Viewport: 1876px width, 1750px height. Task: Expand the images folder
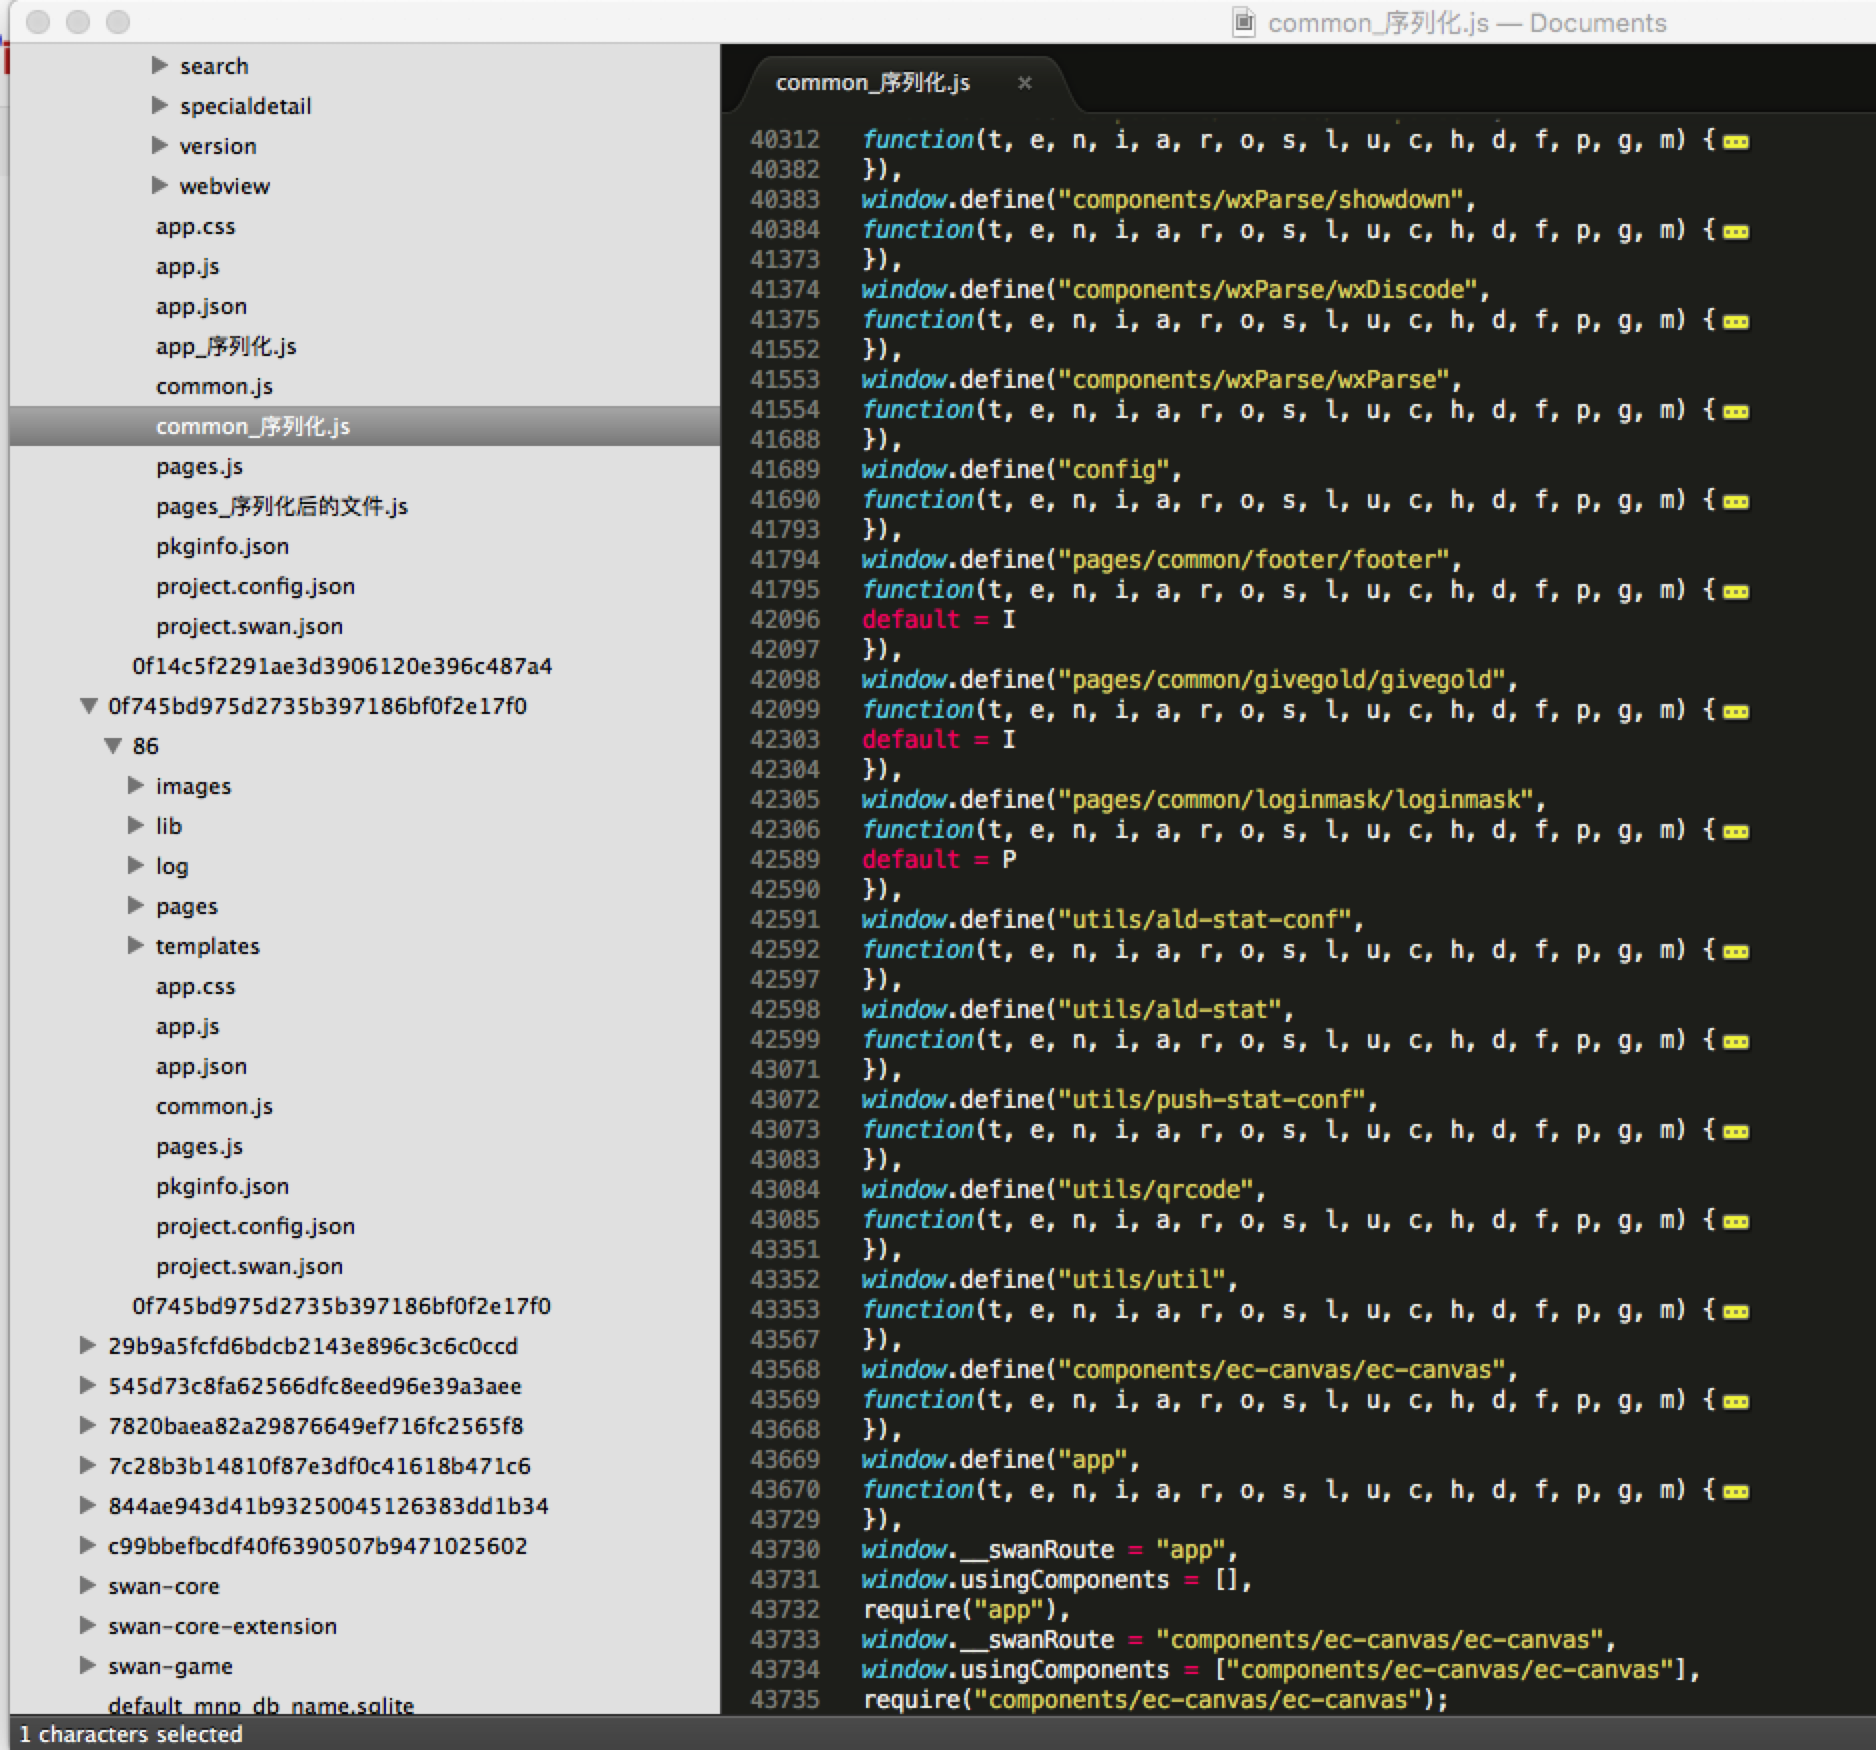pyautogui.click(x=136, y=786)
